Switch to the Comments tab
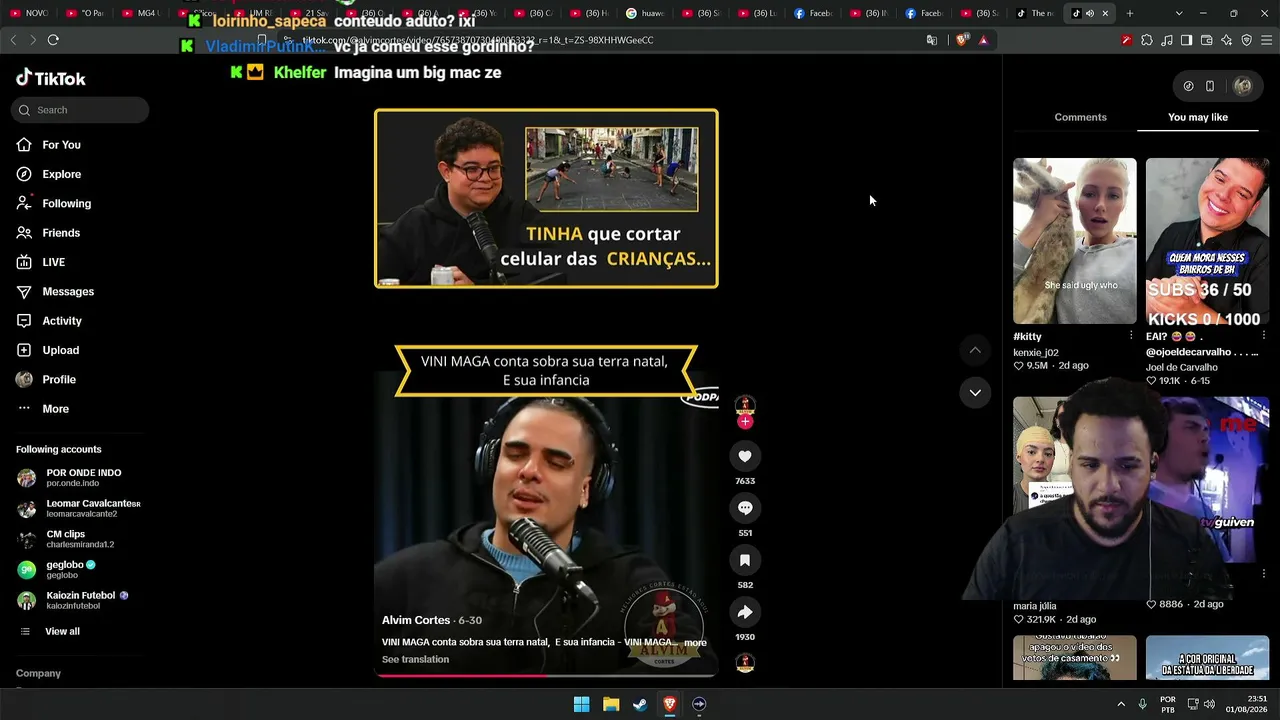This screenshot has width=1280, height=720. (x=1080, y=117)
